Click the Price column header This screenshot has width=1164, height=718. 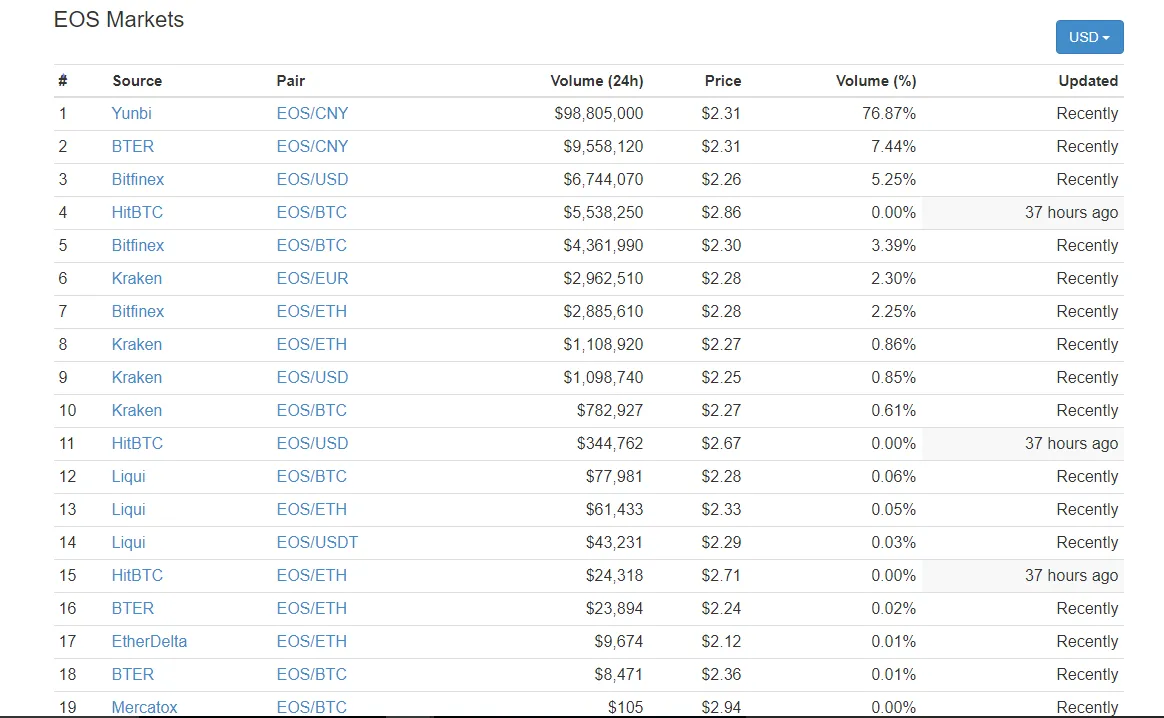(x=723, y=81)
